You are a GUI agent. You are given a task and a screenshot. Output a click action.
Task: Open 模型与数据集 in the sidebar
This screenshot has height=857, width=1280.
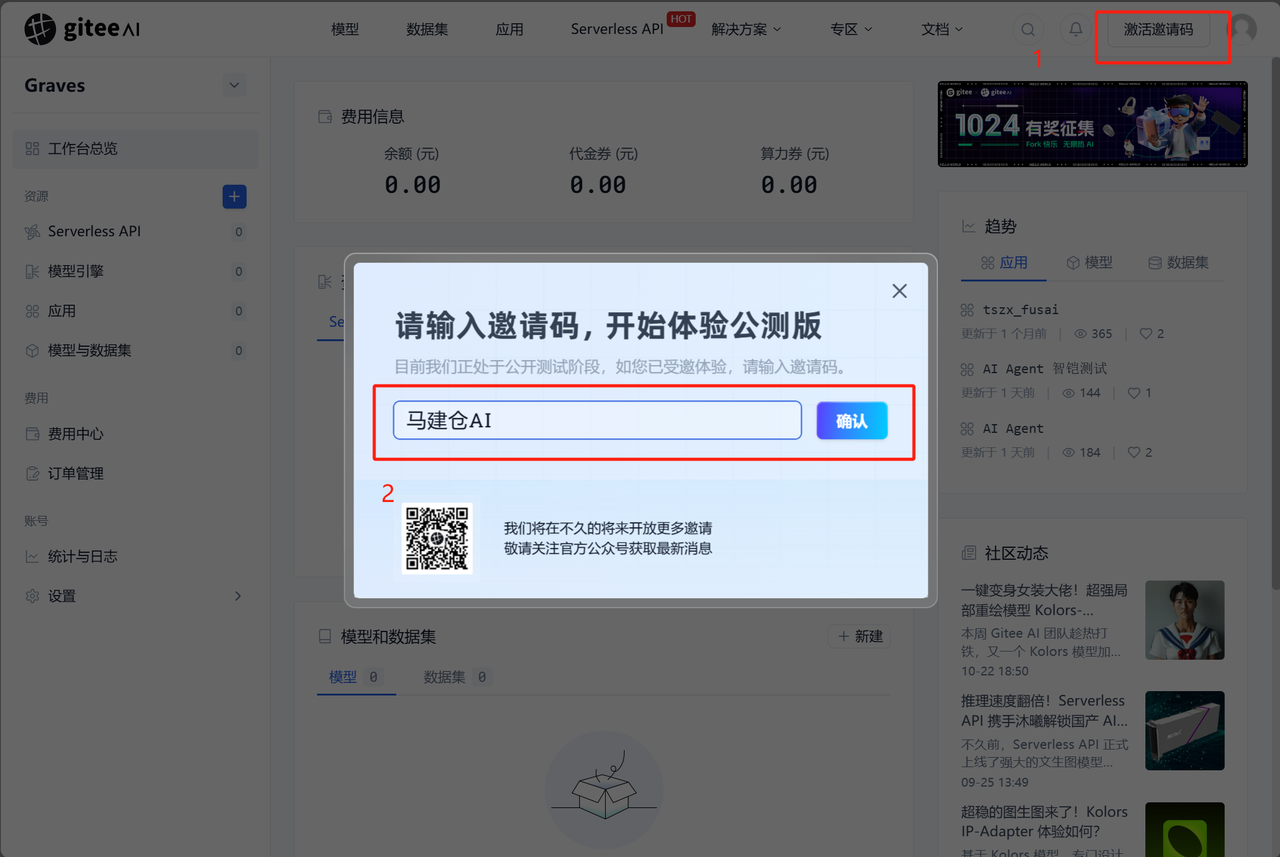[135, 350]
